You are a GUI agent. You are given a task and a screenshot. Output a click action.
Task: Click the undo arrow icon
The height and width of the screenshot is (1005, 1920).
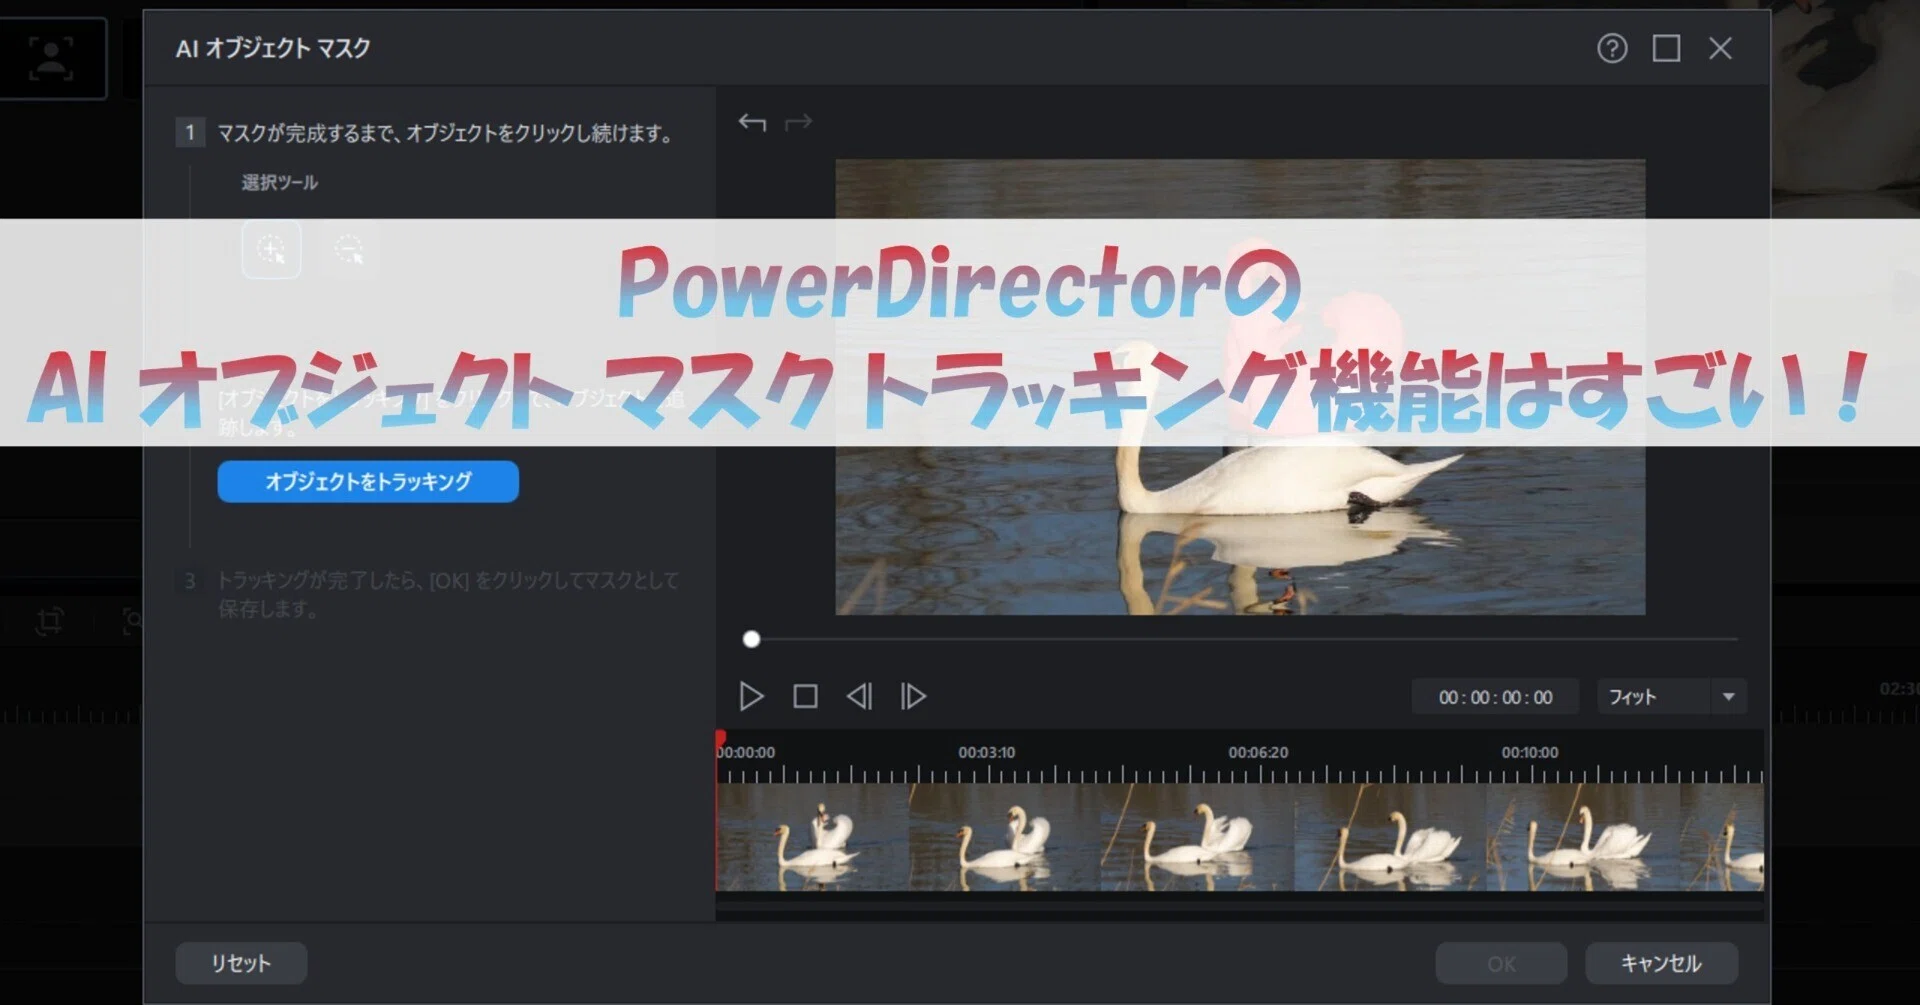(752, 122)
